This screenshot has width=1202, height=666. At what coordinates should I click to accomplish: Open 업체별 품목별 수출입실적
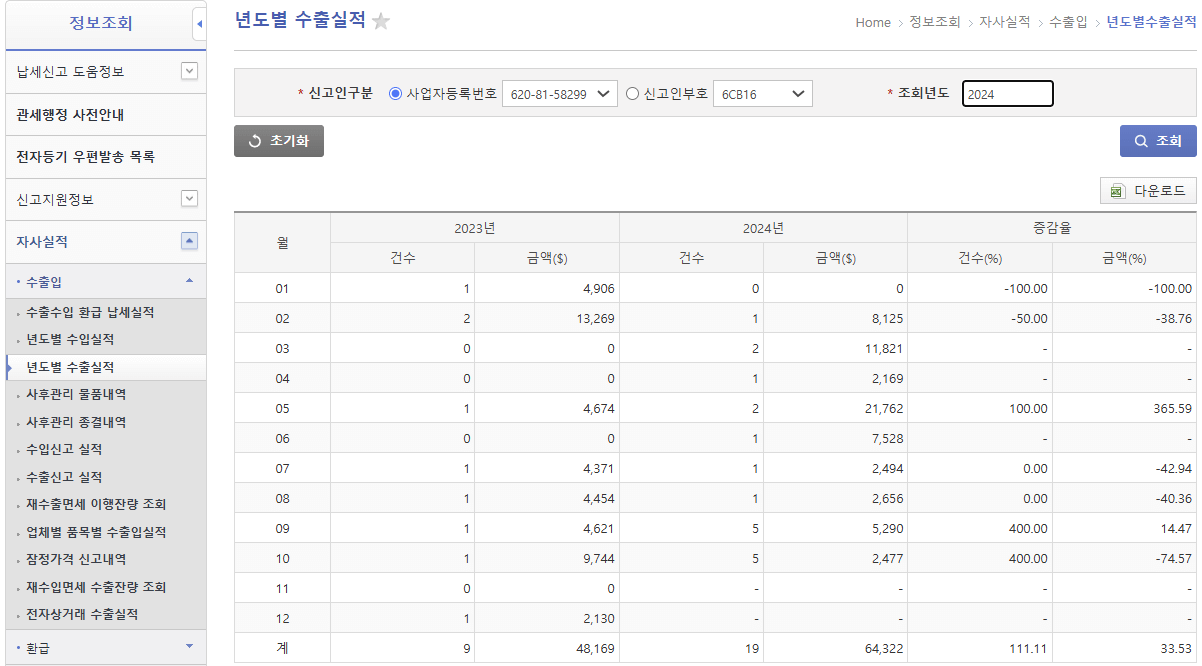click(x=96, y=532)
